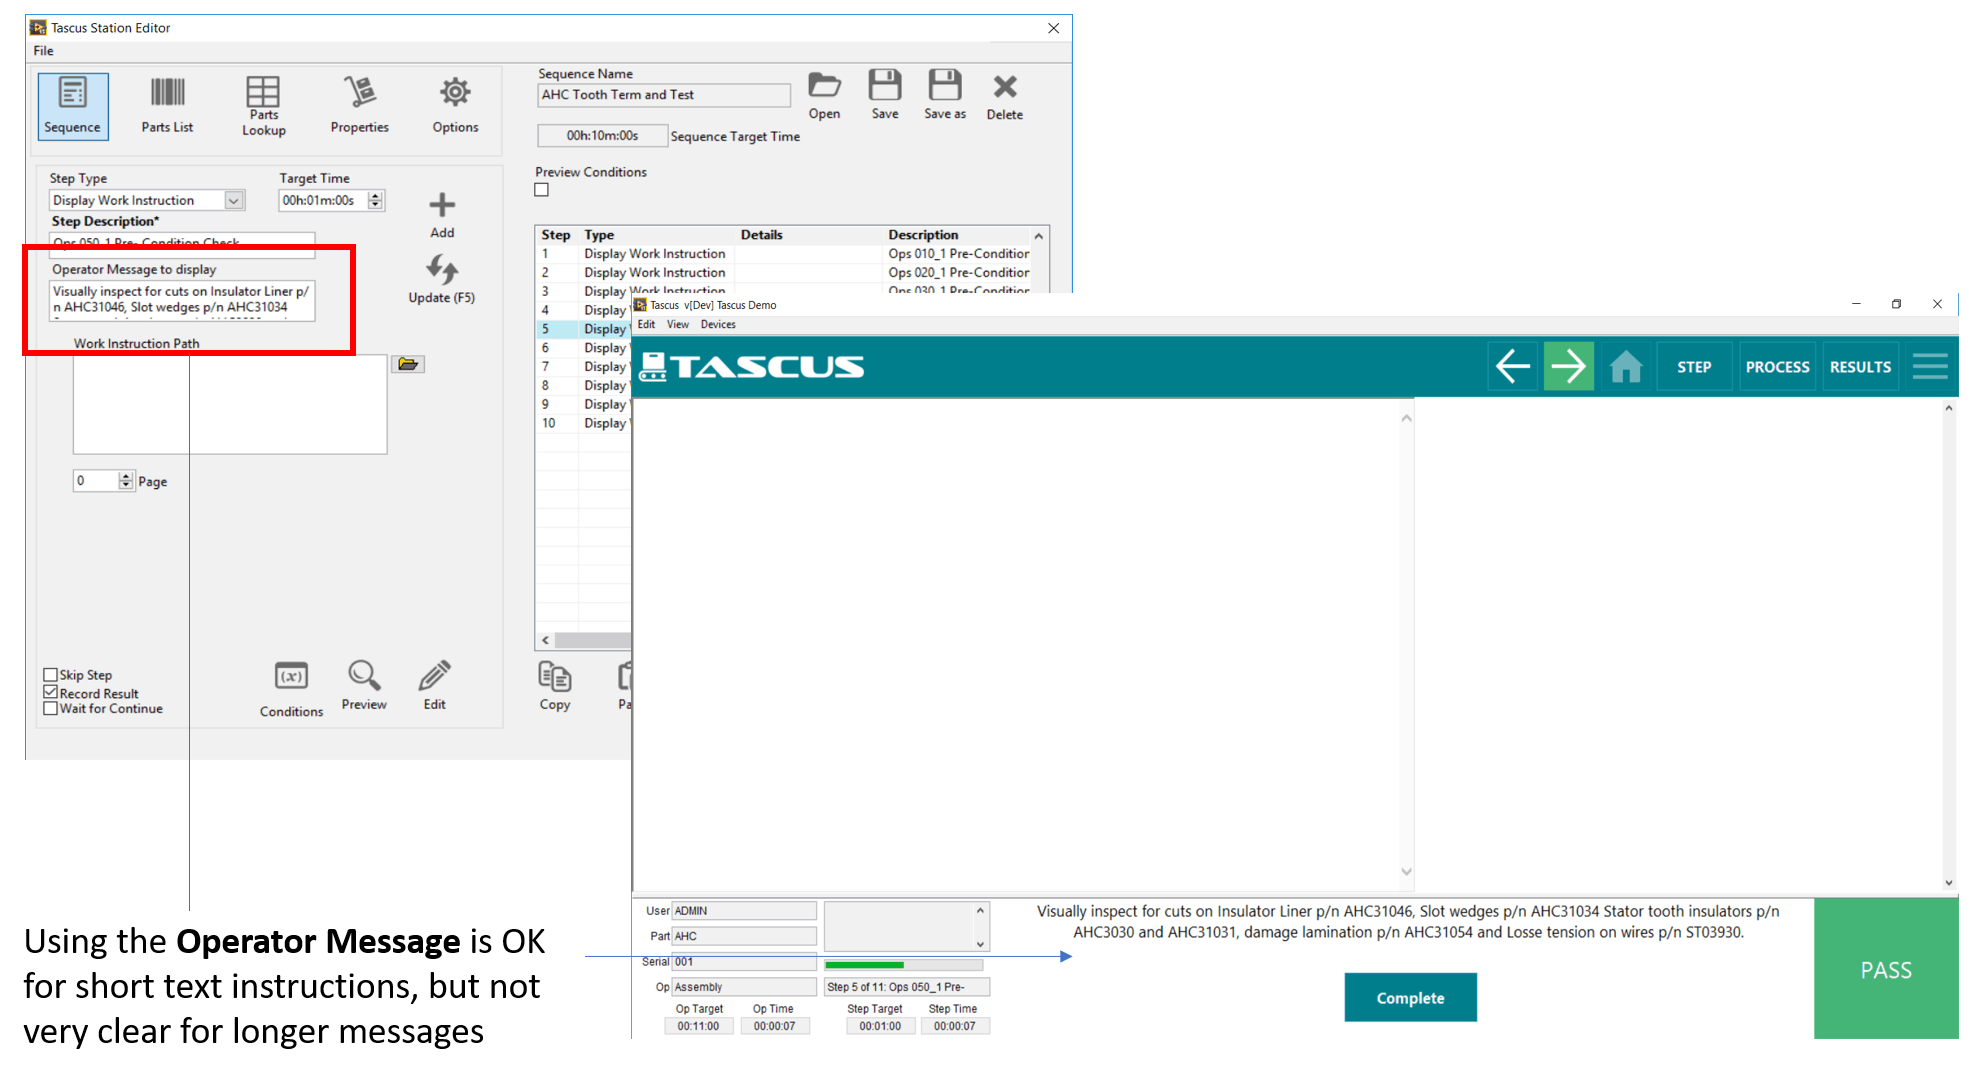Image resolution: width=1976 pixels, height=1092 pixels.
Task: Delete the sequence with X icon
Action: (x=1004, y=87)
